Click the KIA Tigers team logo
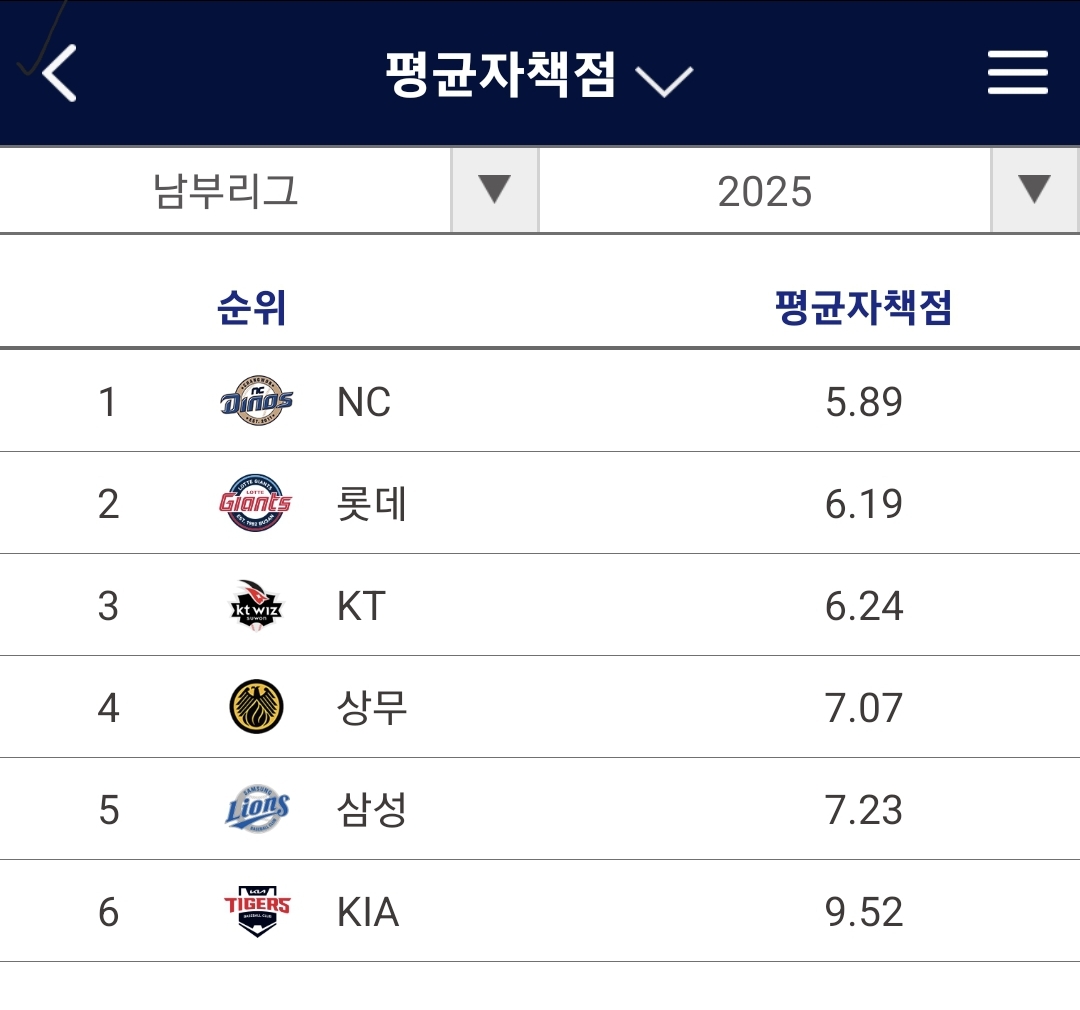Screen dimensions: 1080x1010 (x=256, y=912)
